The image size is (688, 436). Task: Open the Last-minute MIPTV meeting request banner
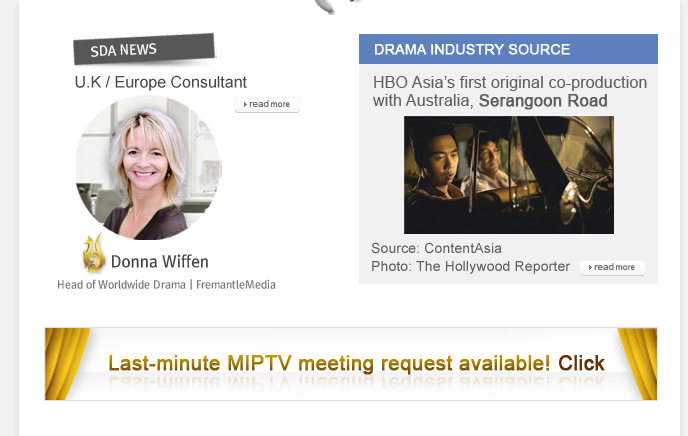pyautogui.click(x=351, y=364)
